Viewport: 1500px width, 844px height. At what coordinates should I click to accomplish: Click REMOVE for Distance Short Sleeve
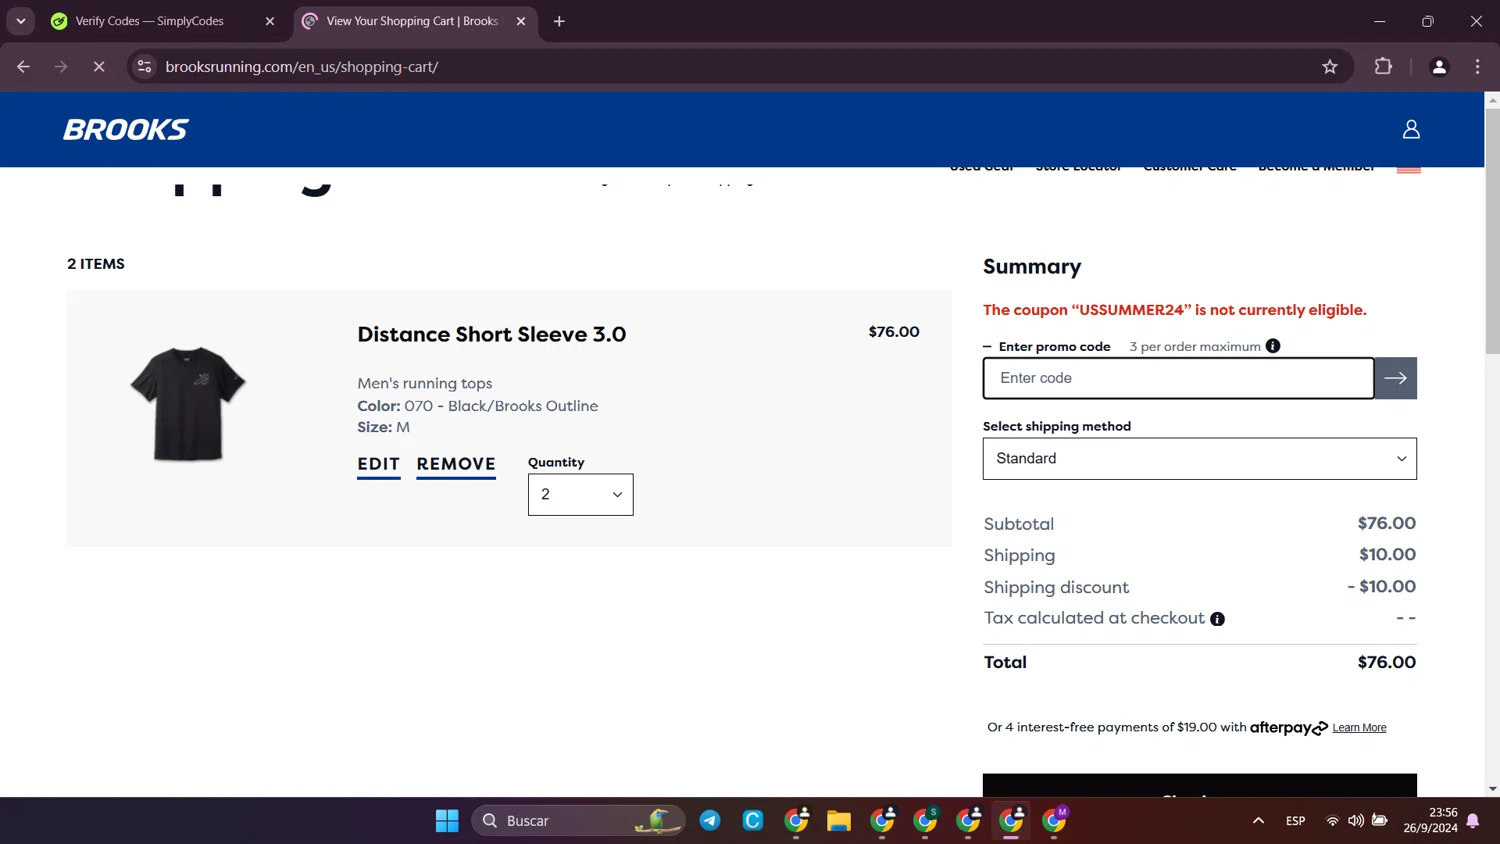pyautogui.click(x=456, y=465)
